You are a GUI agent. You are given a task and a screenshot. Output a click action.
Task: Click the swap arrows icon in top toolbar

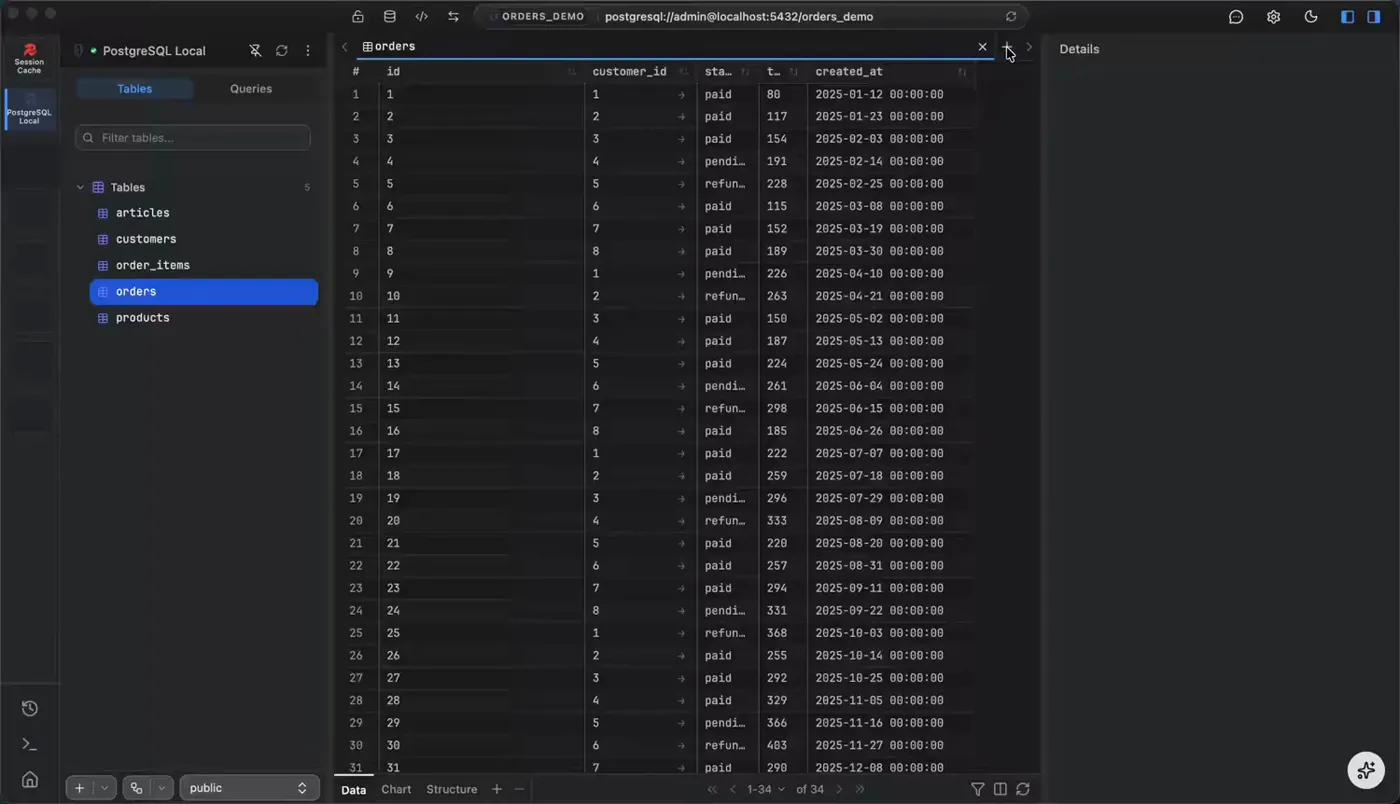click(454, 17)
